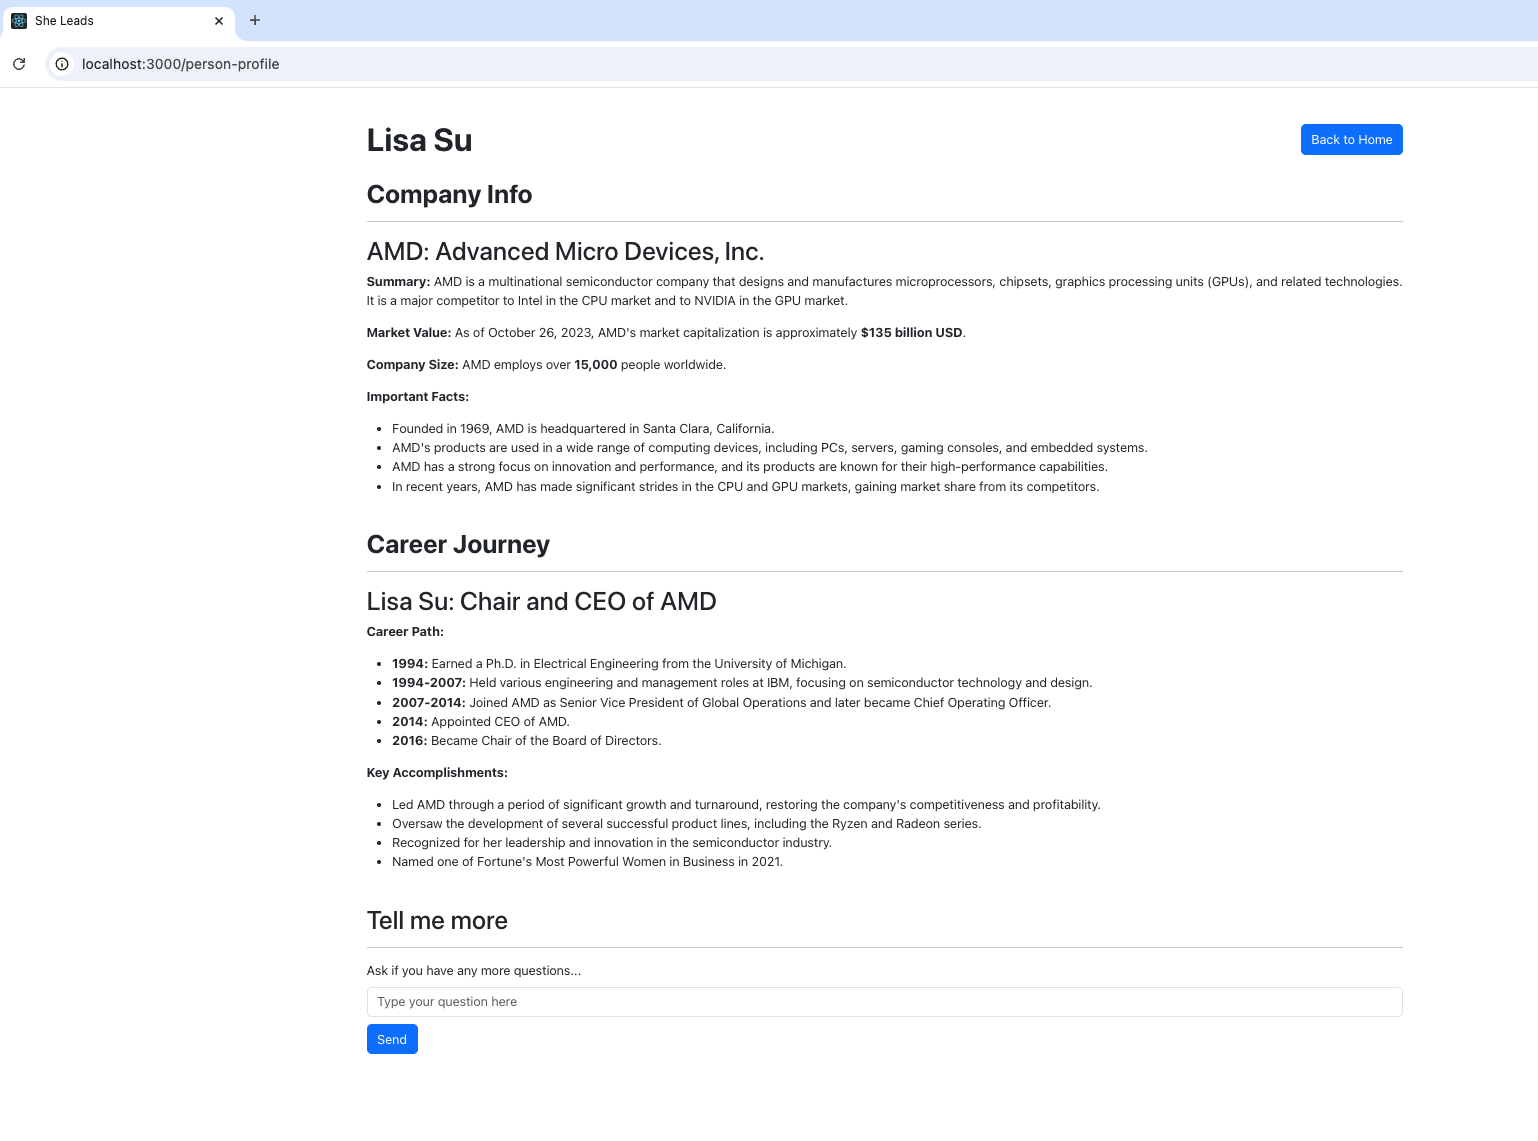Click the Ryzen and Radeon accomplishment
Image resolution: width=1538 pixels, height=1141 pixels.
[x=687, y=824]
